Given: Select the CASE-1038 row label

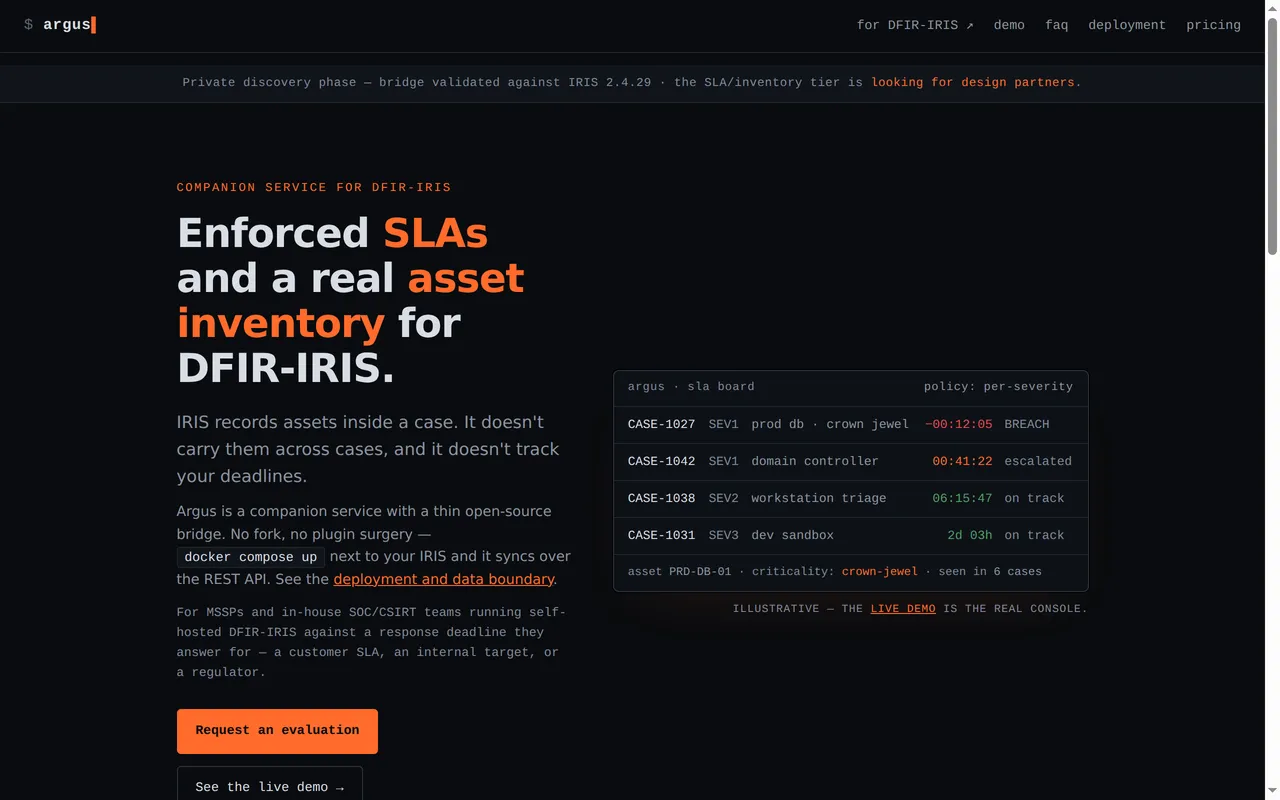Looking at the screenshot, I should (661, 498).
